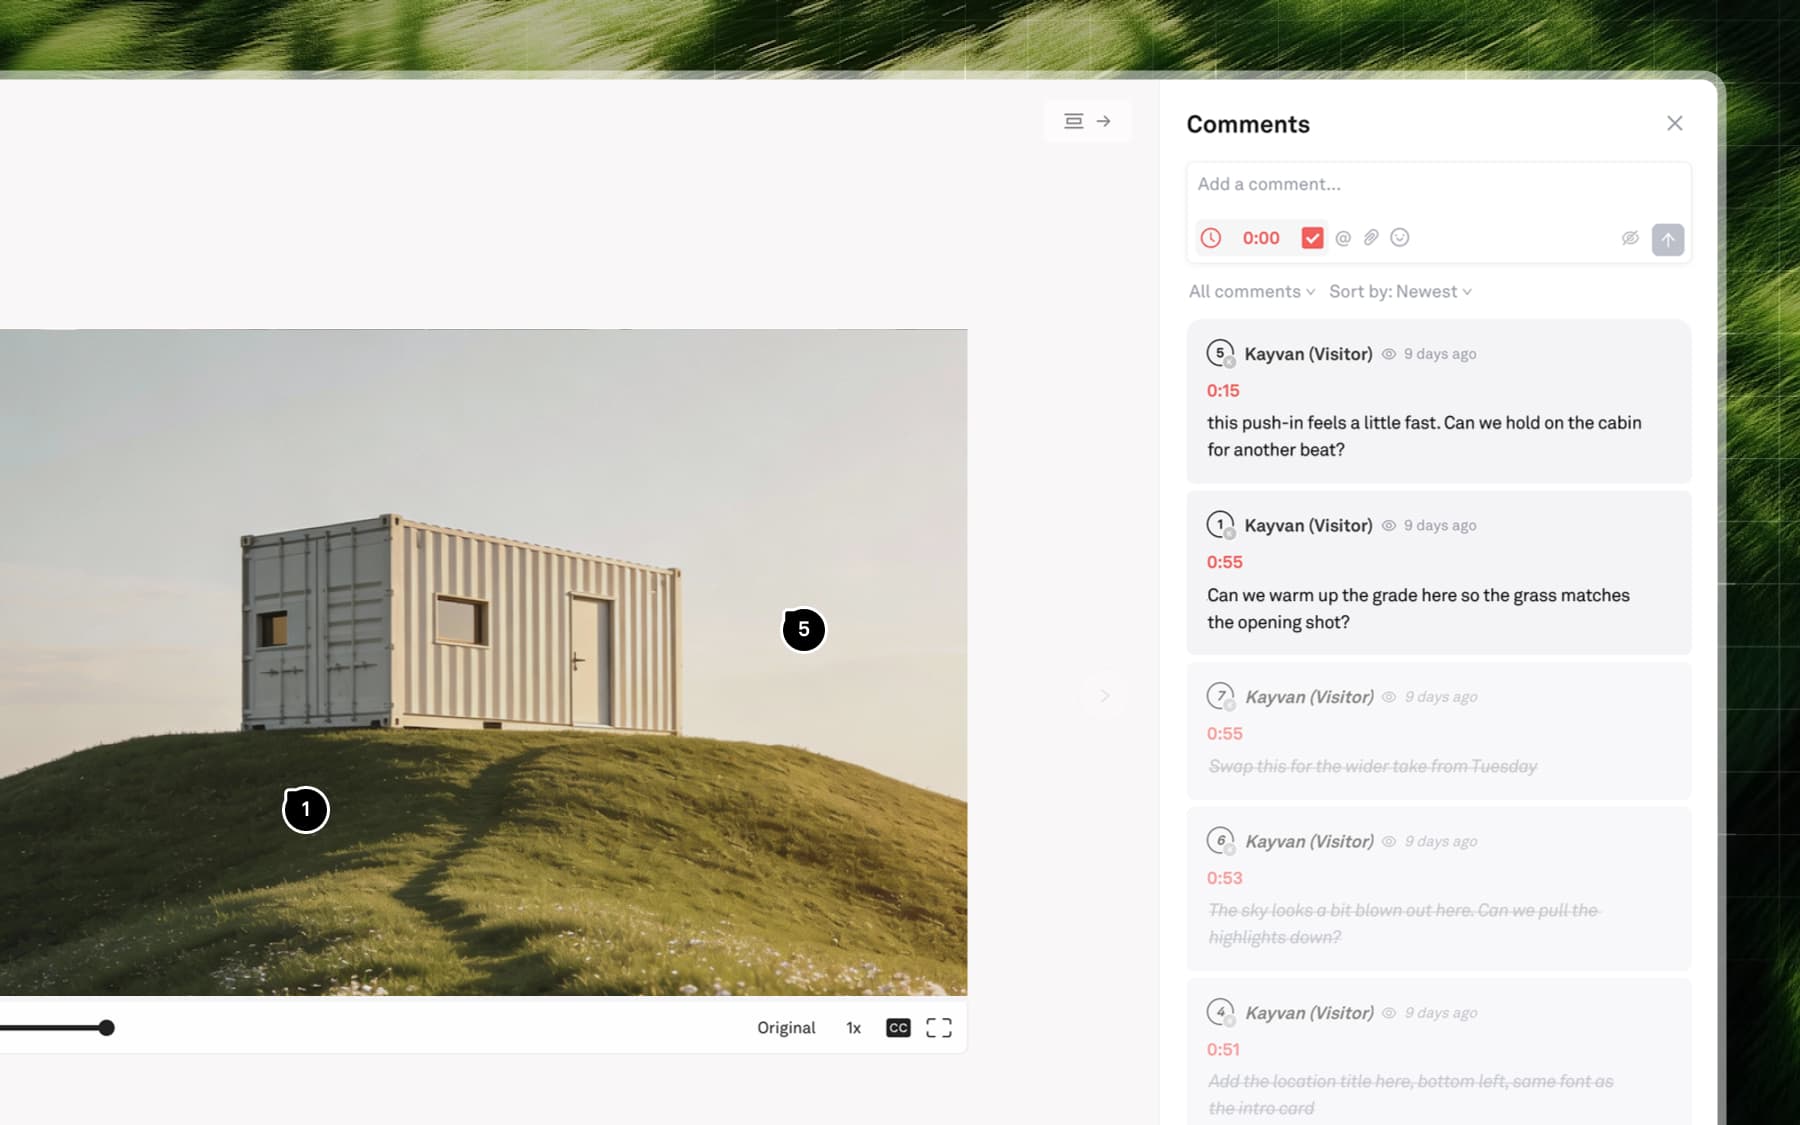Enter fullscreen mode with the fullscreen icon
The height and width of the screenshot is (1125, 1800).
pos(939,1028)
